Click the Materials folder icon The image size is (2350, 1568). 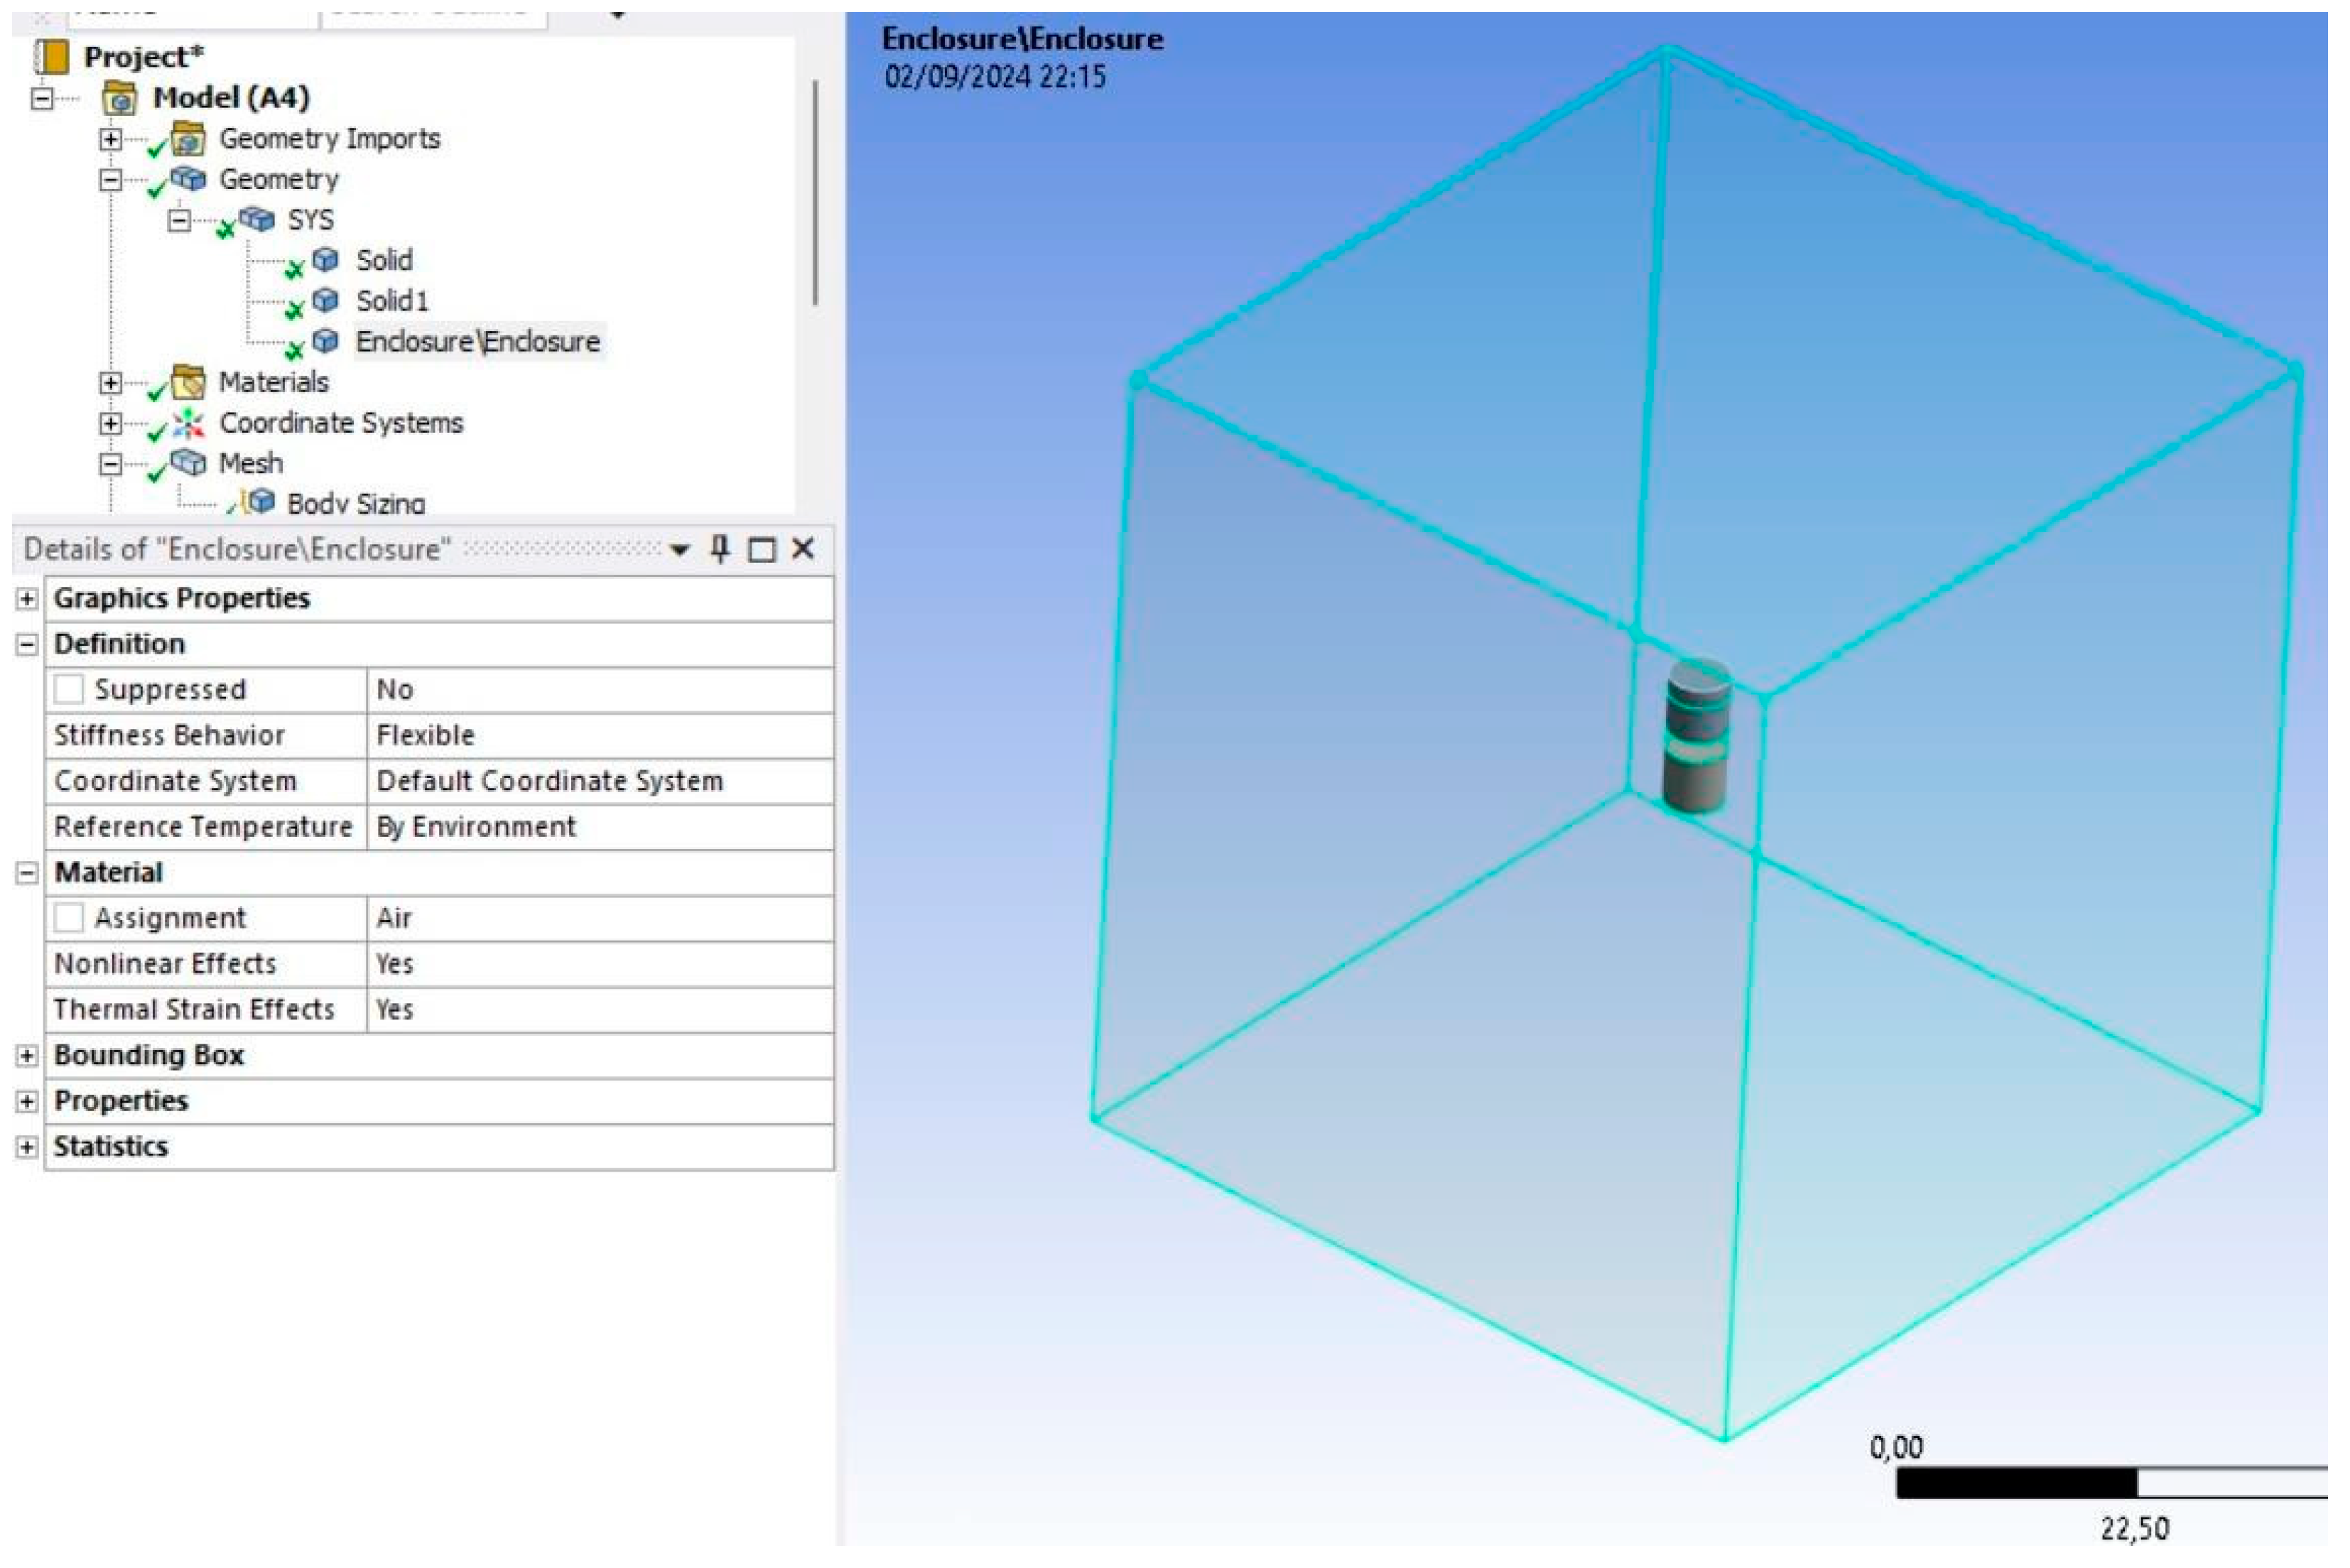(188, 382)
